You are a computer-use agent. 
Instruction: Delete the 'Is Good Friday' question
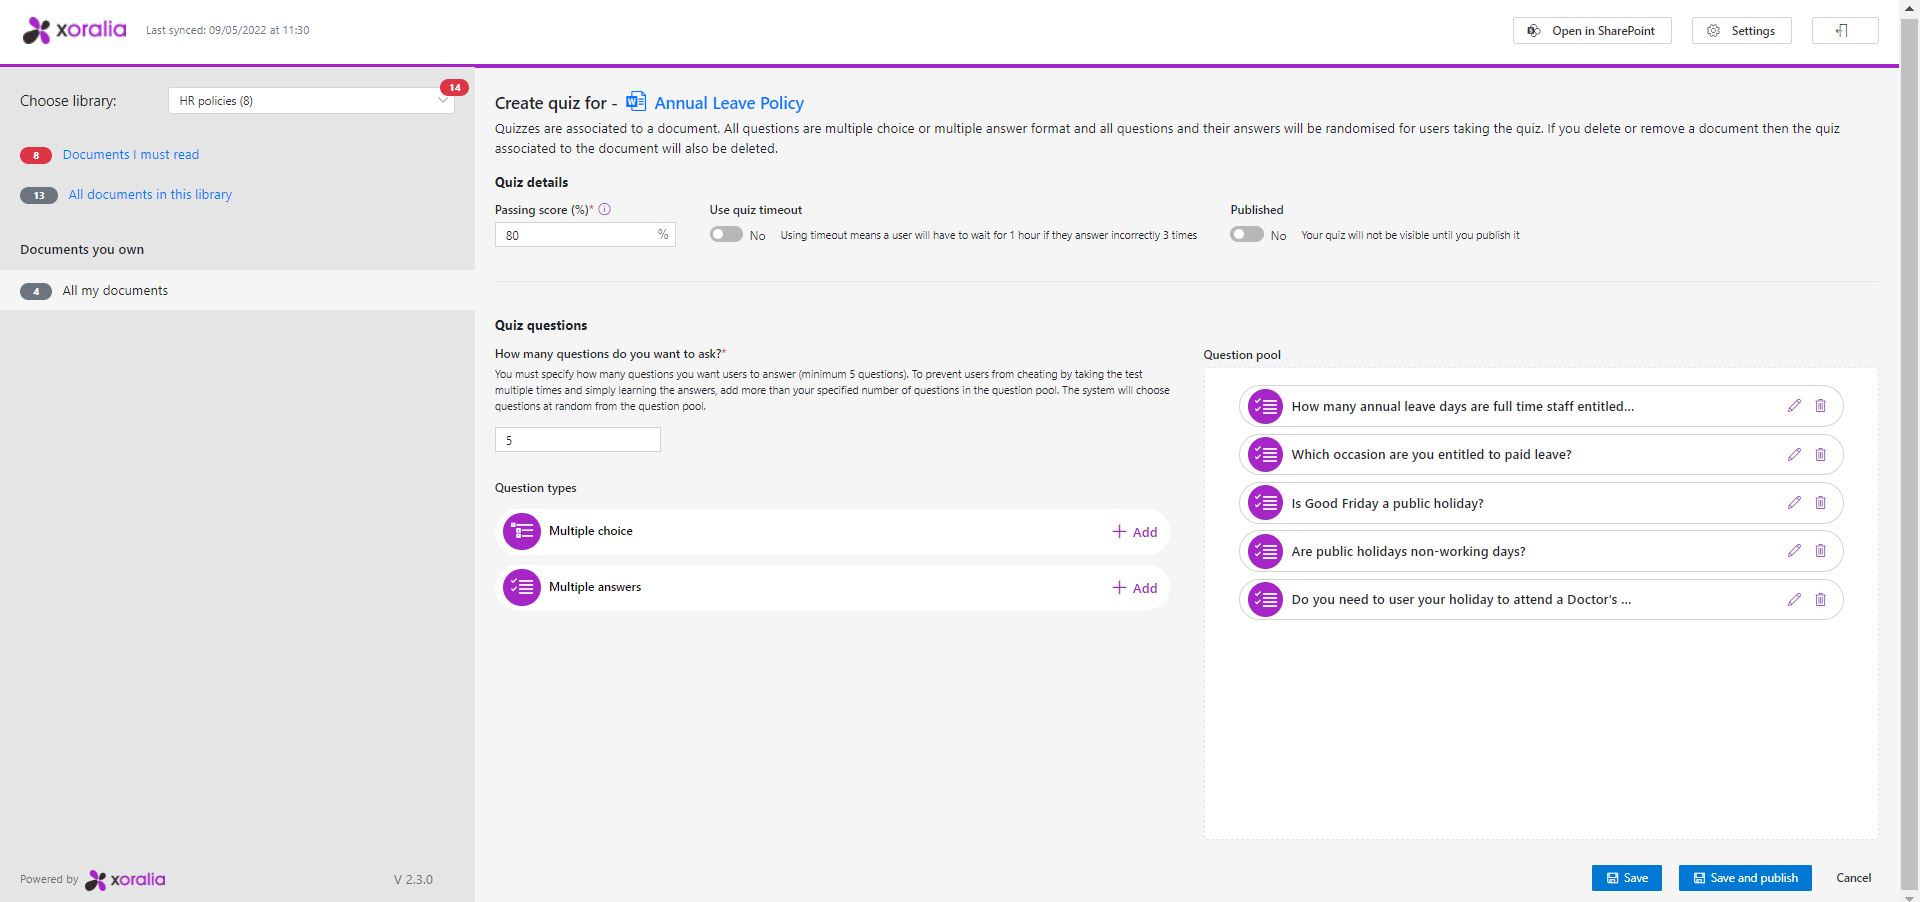pos(1820,503)
